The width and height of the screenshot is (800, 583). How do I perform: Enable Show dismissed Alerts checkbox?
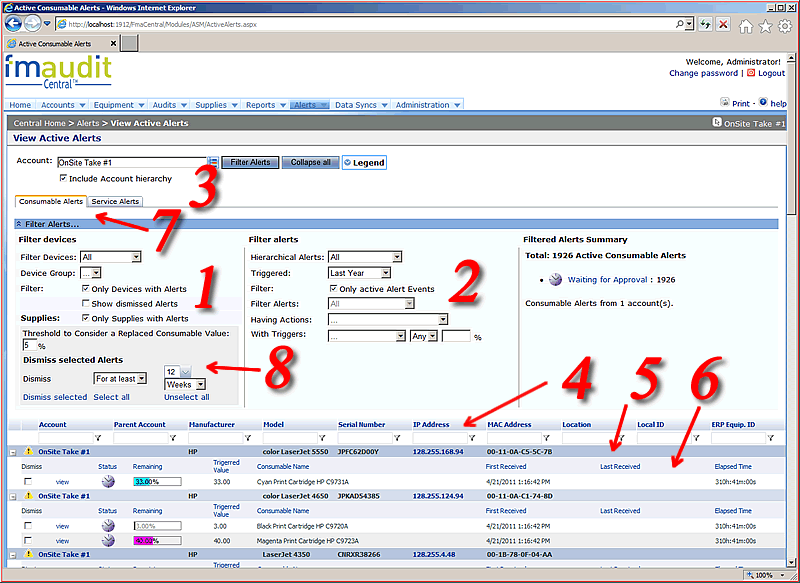[x=85, y=303]
